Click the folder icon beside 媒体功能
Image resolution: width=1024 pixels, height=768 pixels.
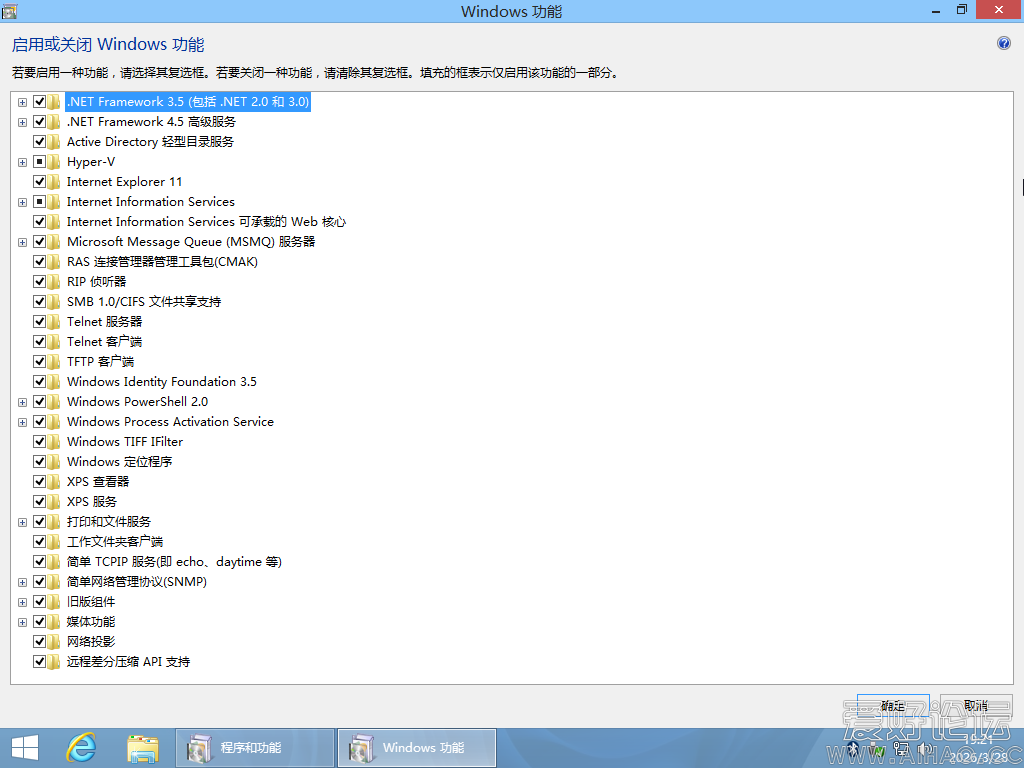pyautogui.click(x=54, y=622)
